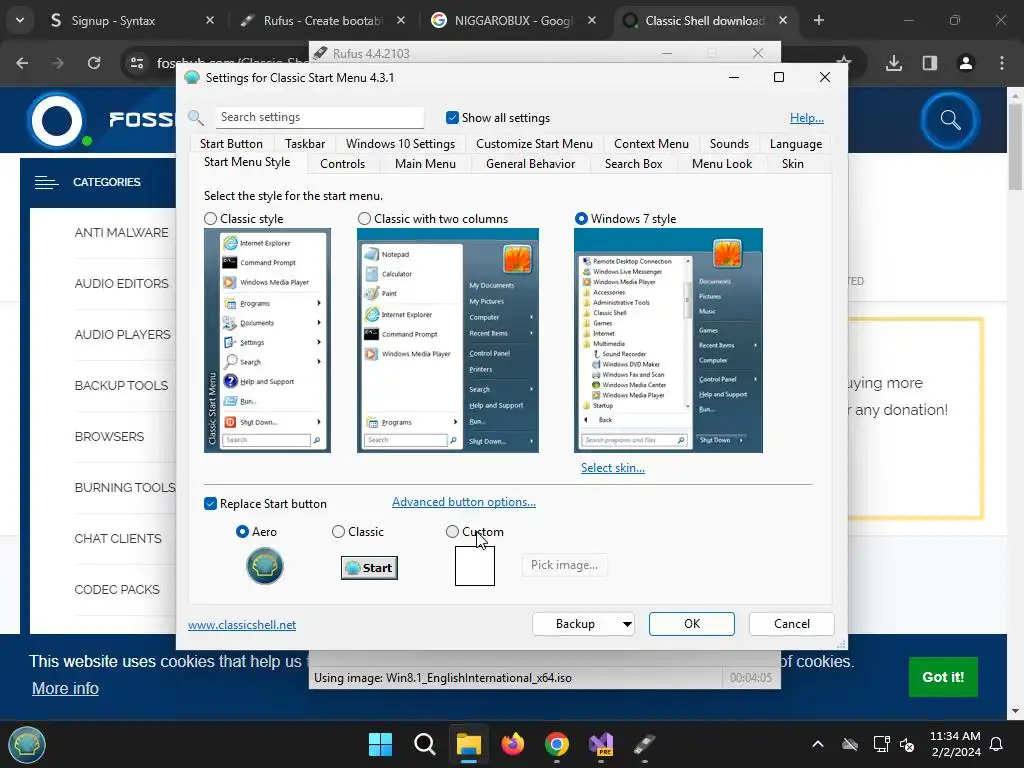Click Classic style preview thumbnail
Viewport: 1024px width, 768px height.
(x=267, y=340)
